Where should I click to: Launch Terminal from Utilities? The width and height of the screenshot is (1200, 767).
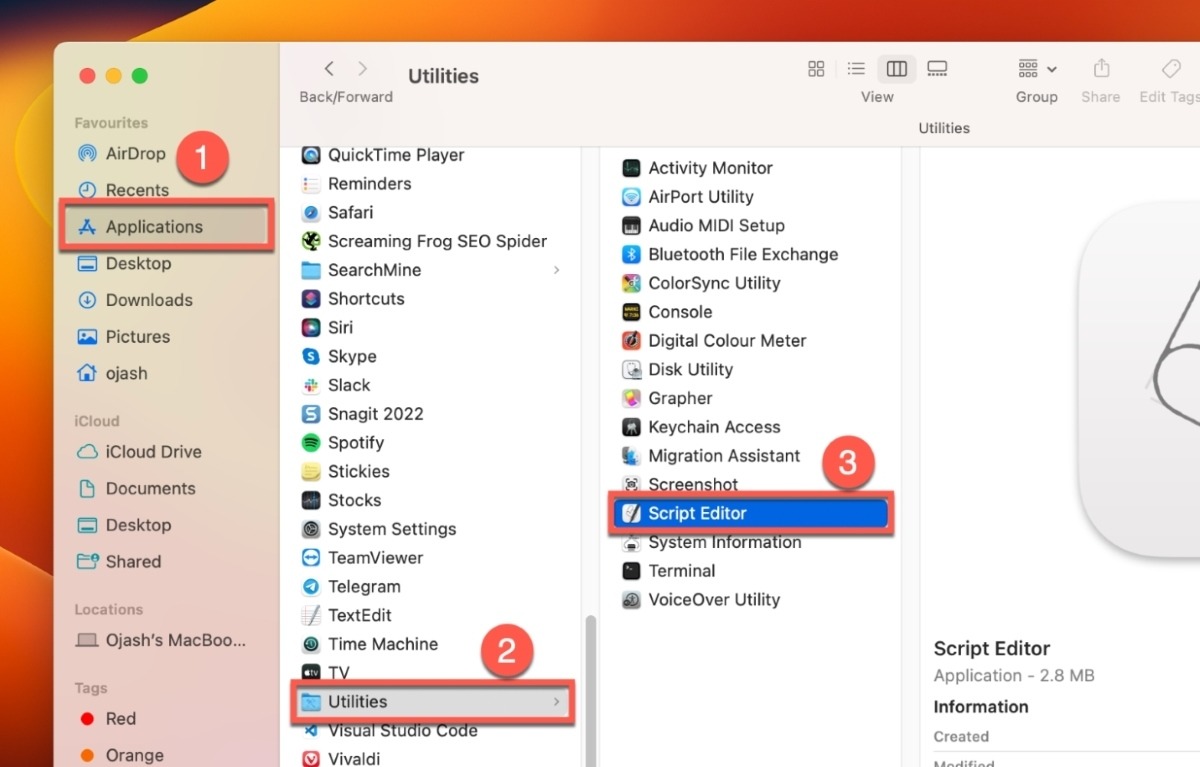click(682, 570)
